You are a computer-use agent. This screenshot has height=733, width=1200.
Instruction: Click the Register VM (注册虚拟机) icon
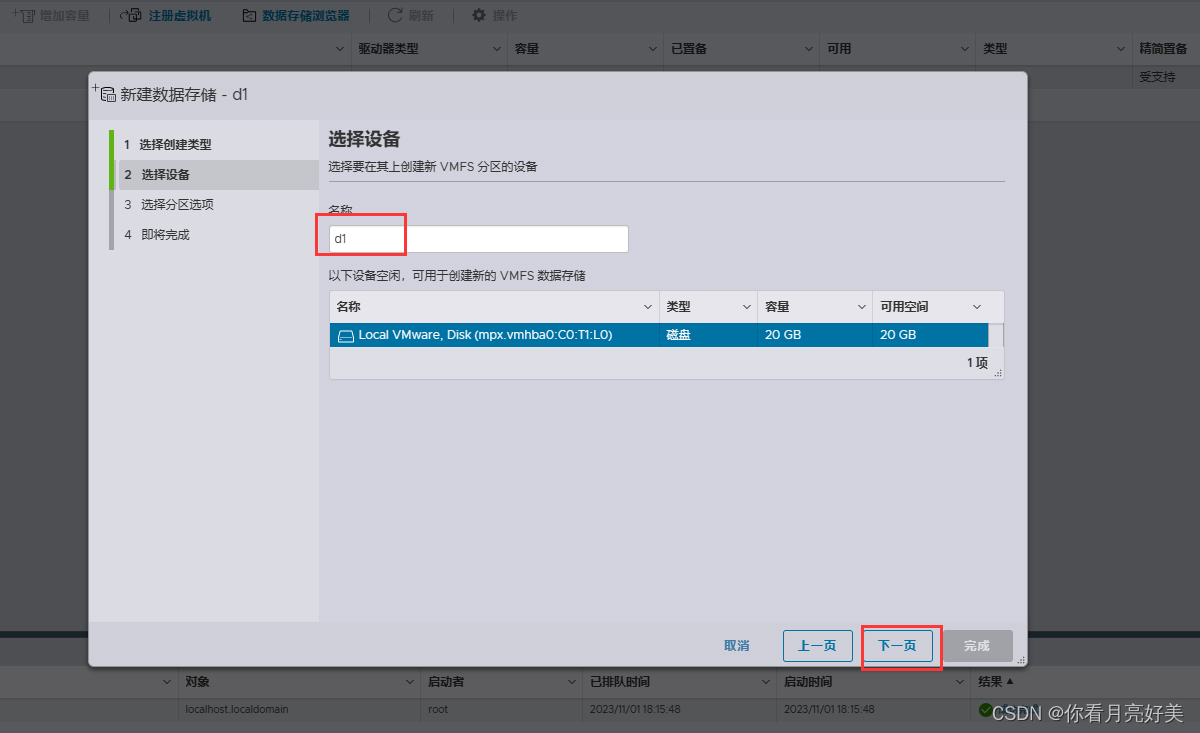point(131,16)
